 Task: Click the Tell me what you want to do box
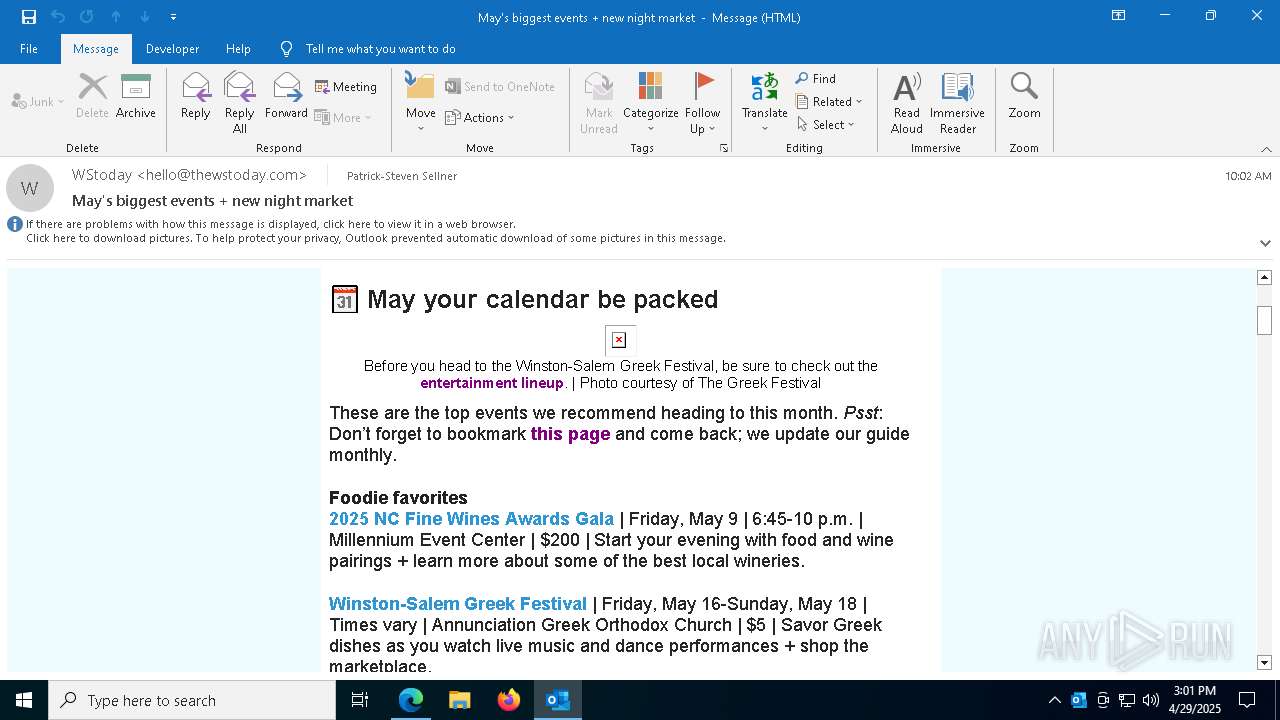(x=380, y=48)
